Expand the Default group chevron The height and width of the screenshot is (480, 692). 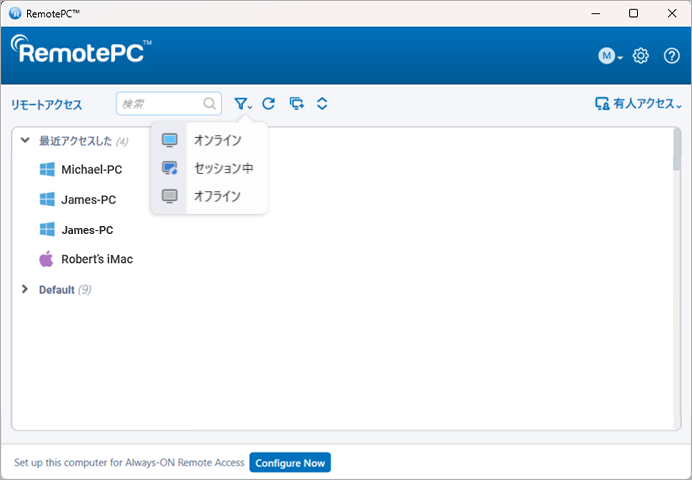[x=25, y=289]
